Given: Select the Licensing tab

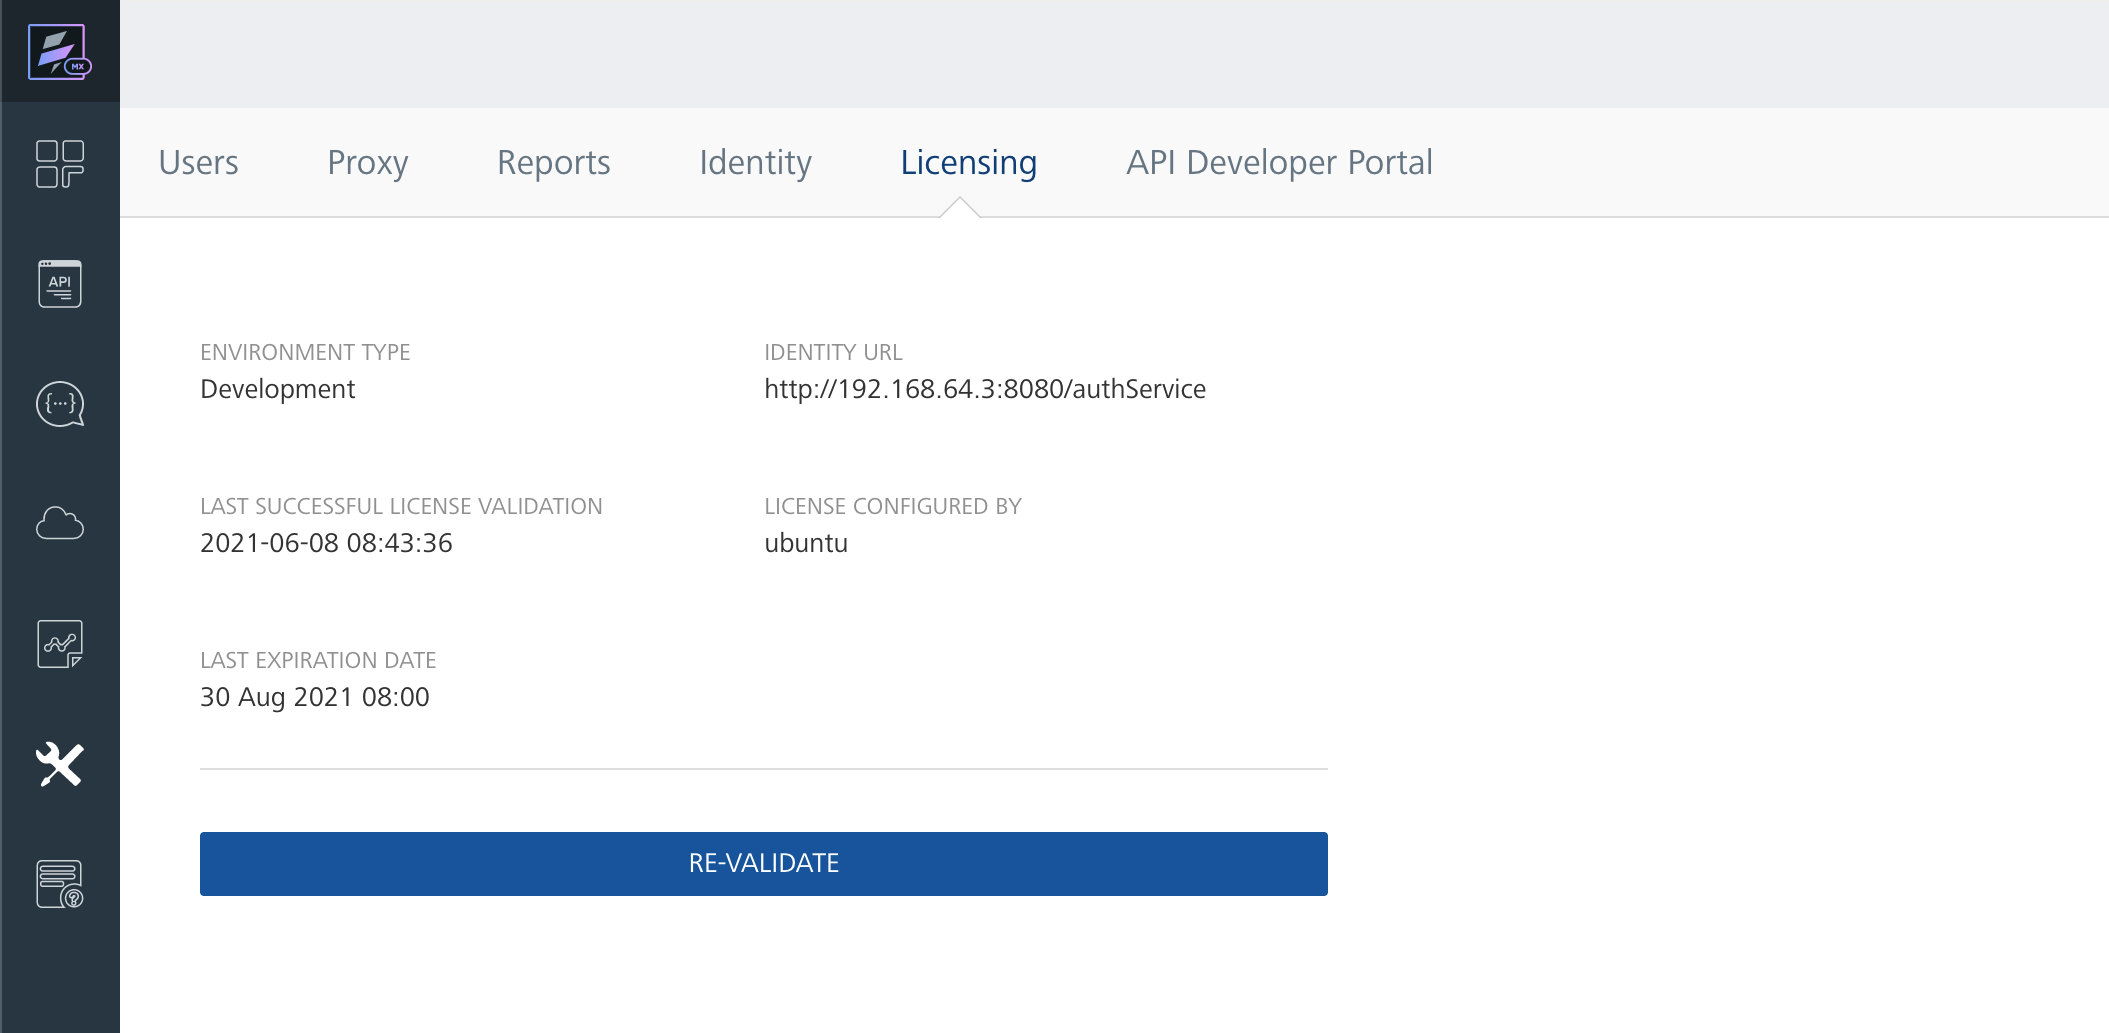Looking at the screenshot, I should point(968,162).
